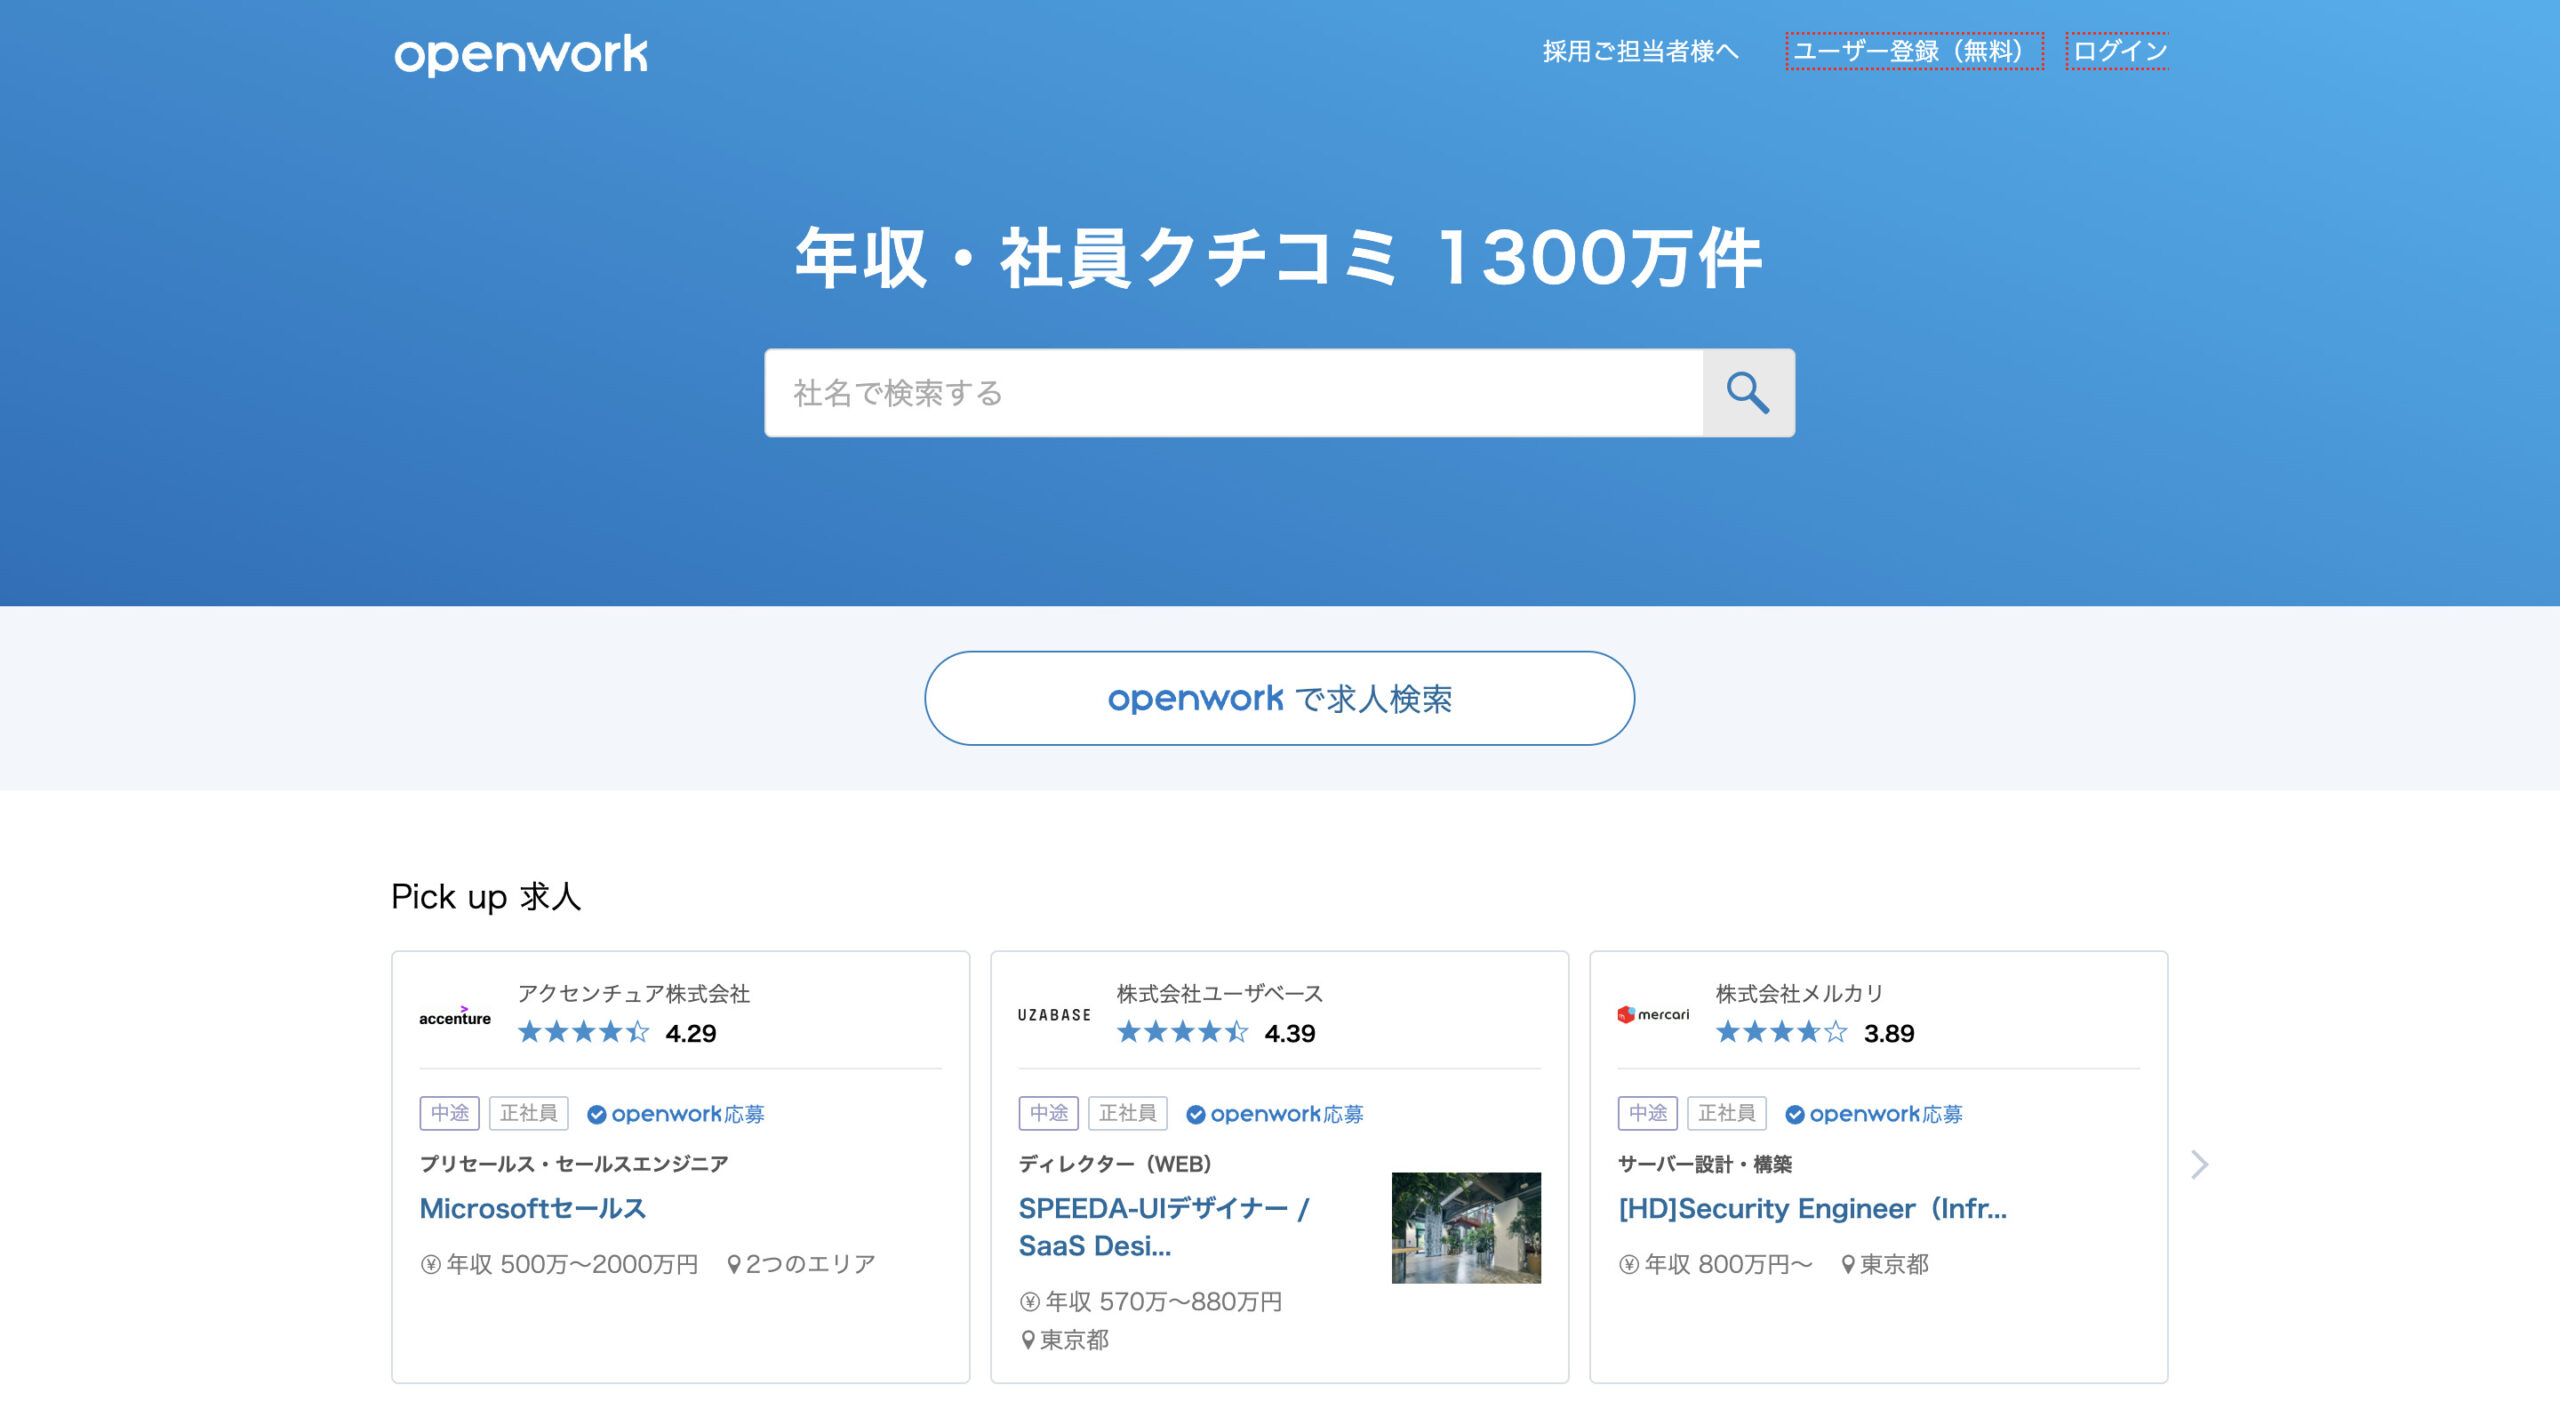
Task: Open 採用ご担当者様へ link
Action: (x=1640, y=51)
